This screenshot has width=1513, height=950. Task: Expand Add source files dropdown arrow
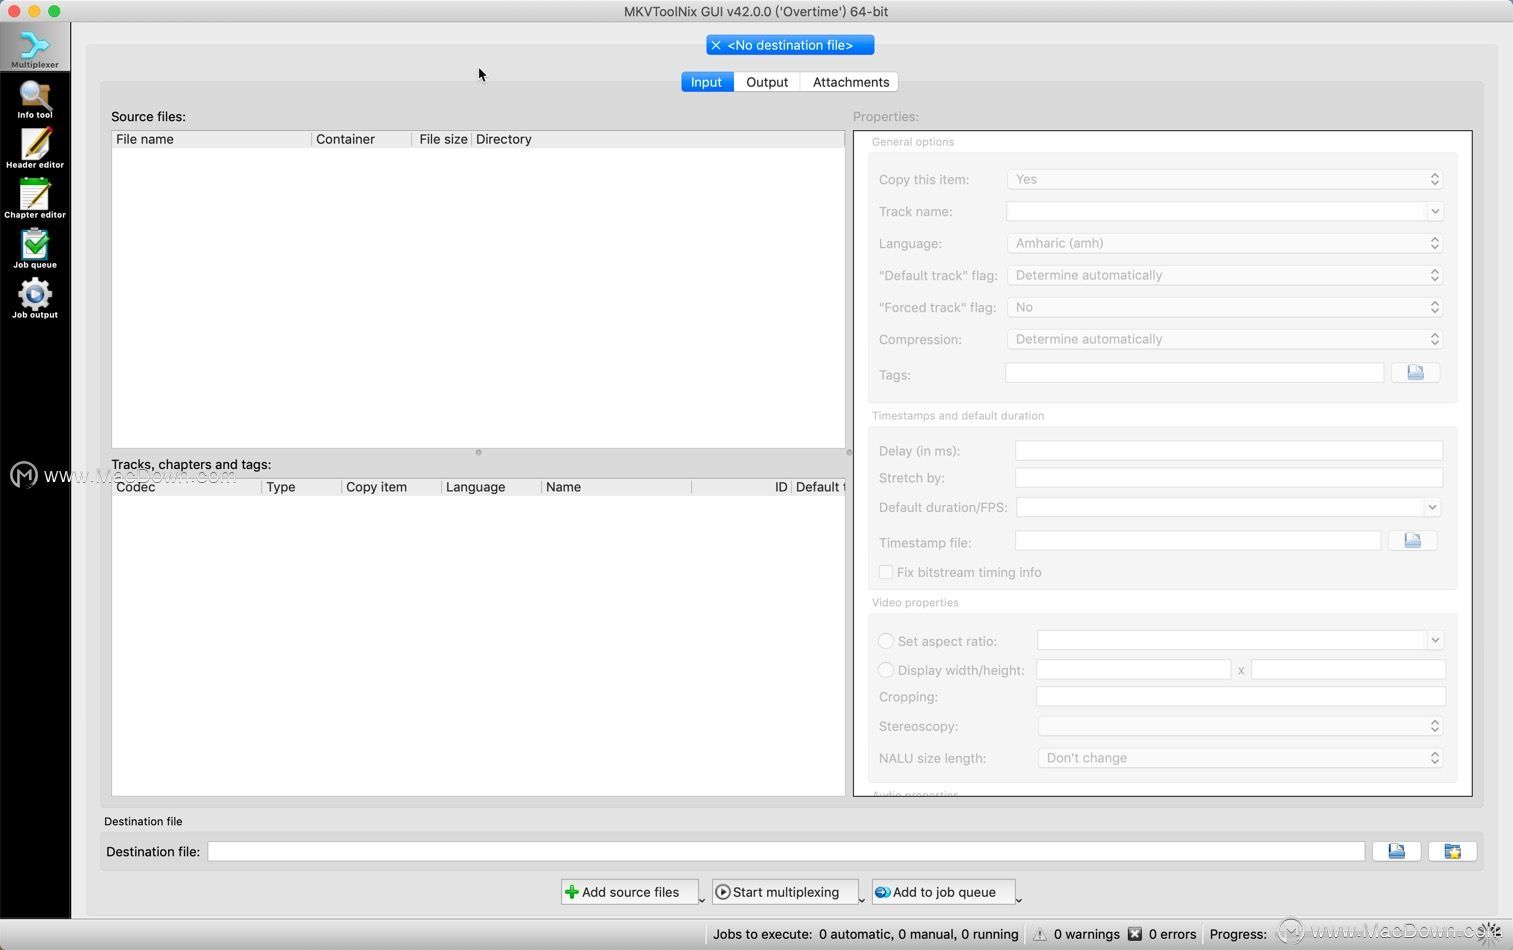tap(701, 900)
